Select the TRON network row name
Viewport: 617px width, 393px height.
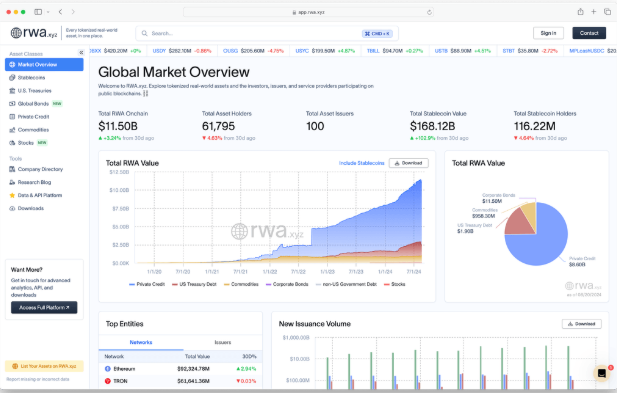(120, 381)
